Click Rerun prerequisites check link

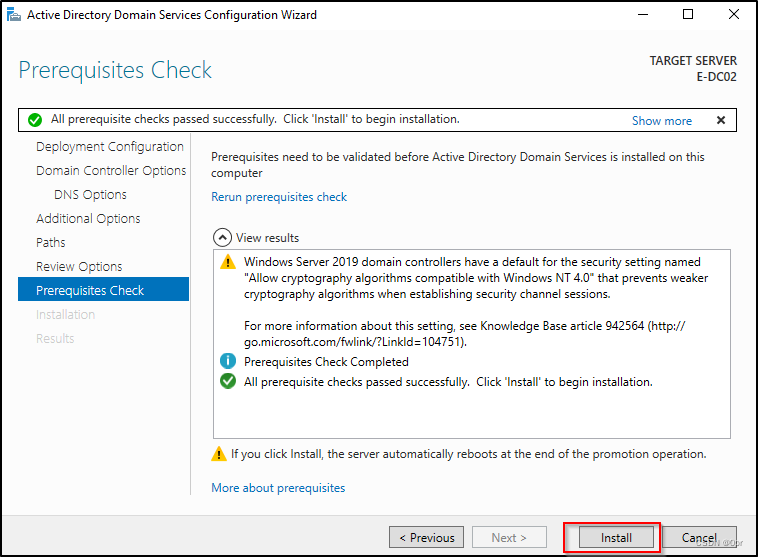click(x=279, y=197)
